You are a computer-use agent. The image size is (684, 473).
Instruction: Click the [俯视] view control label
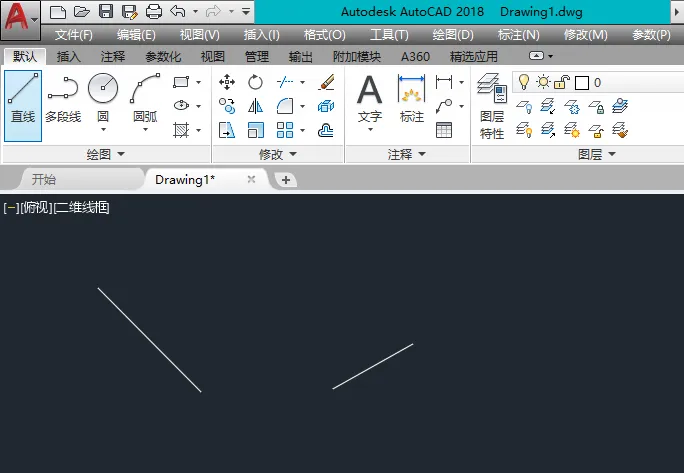tap(37, 207)
